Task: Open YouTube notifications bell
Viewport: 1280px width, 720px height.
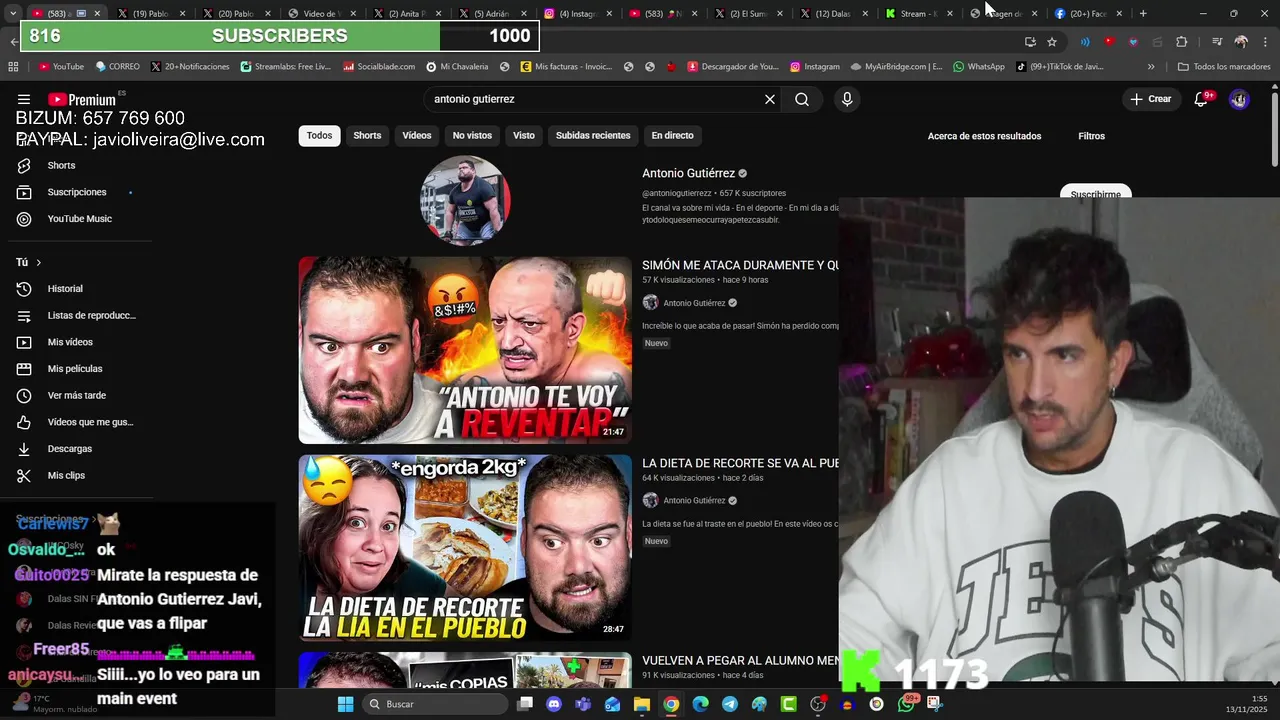Action: coord(1201,99)
